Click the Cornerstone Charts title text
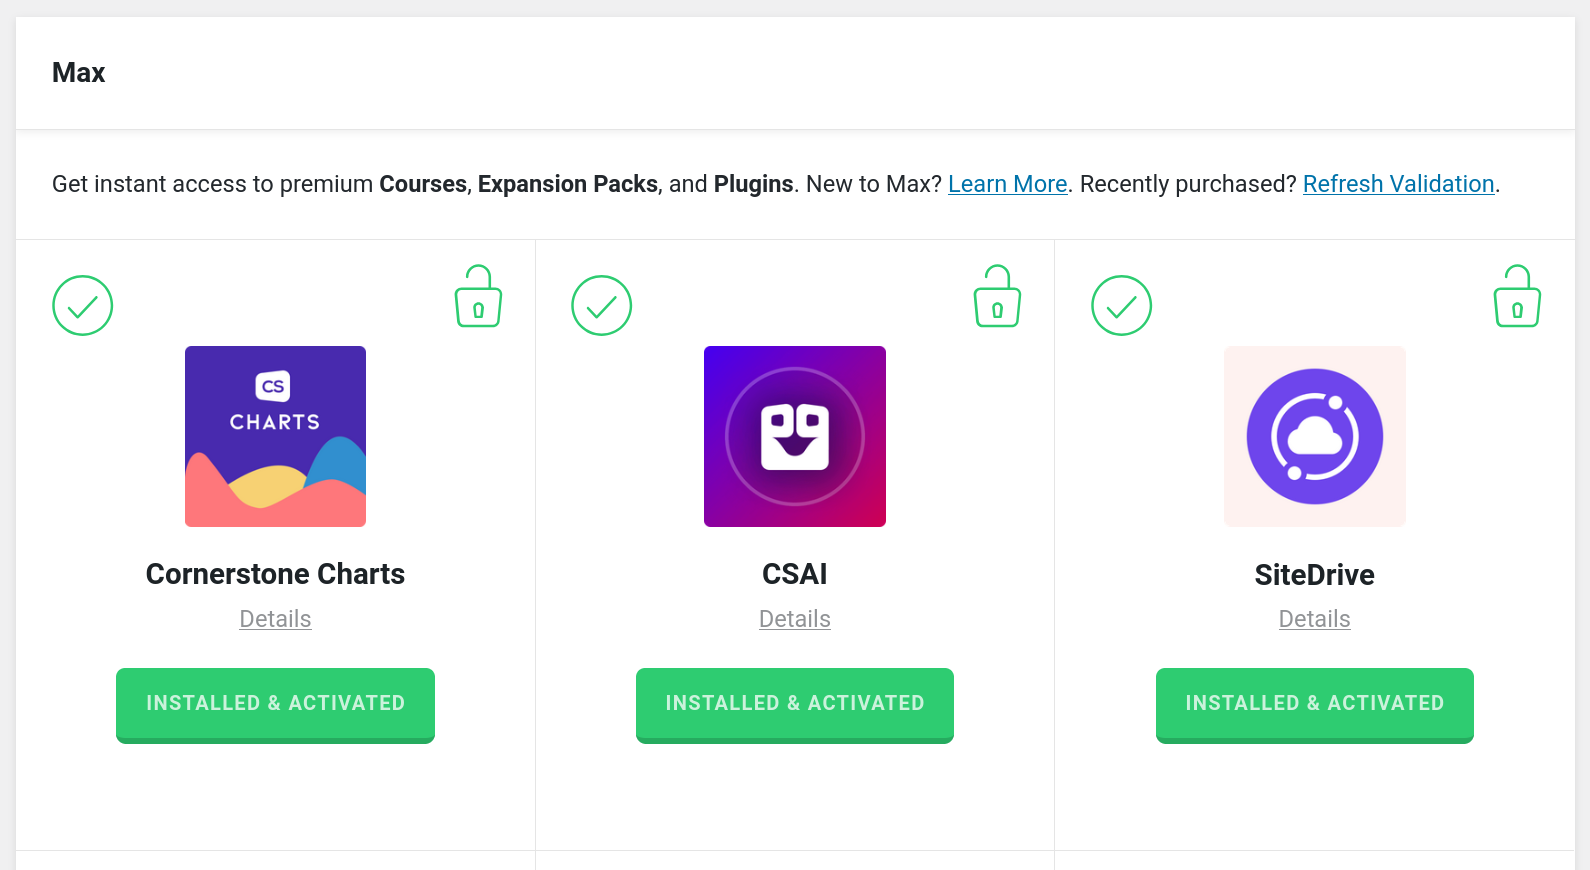The width and height of the screenshot is (1590, 870). 275,574
